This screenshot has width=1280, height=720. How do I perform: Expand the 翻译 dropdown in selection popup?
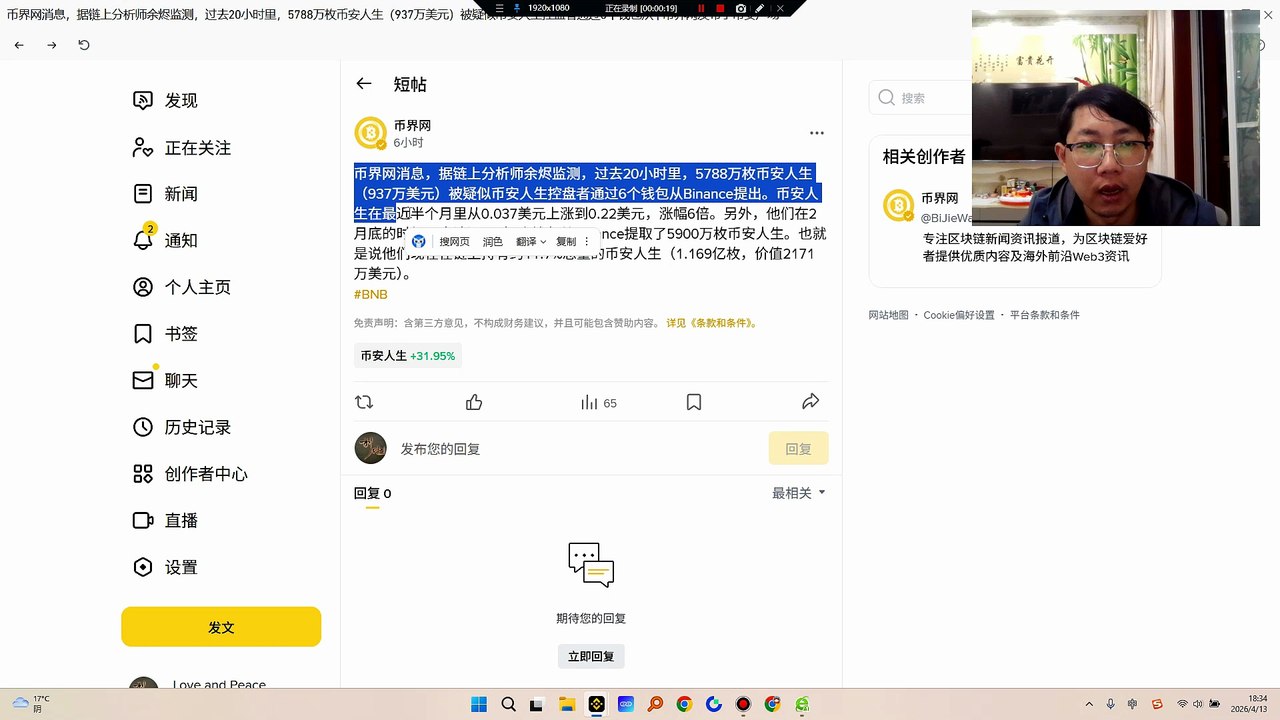530,242
